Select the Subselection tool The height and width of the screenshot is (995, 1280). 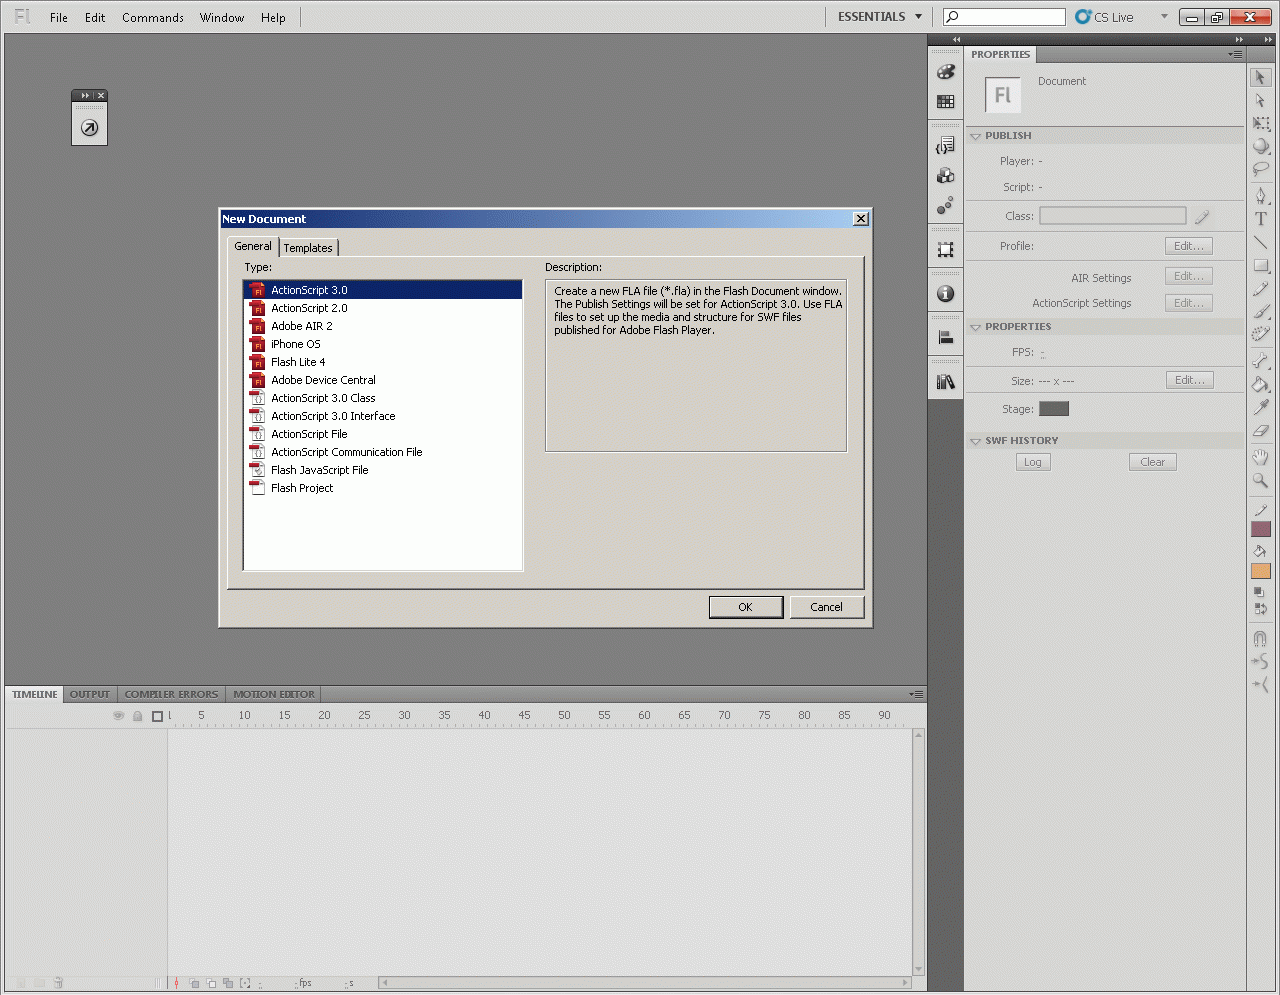[x=1260, y=100]
